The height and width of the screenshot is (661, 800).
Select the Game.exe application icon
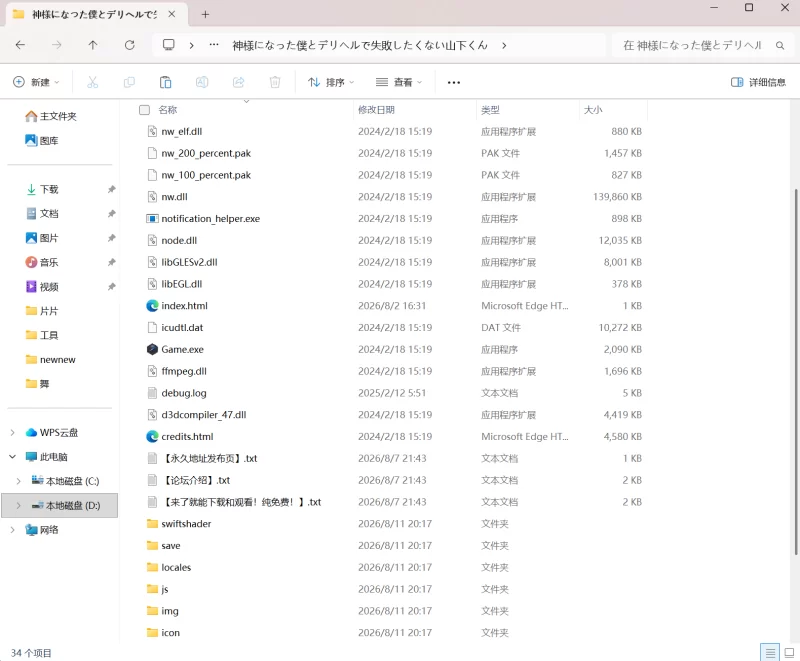pos(152,349)
